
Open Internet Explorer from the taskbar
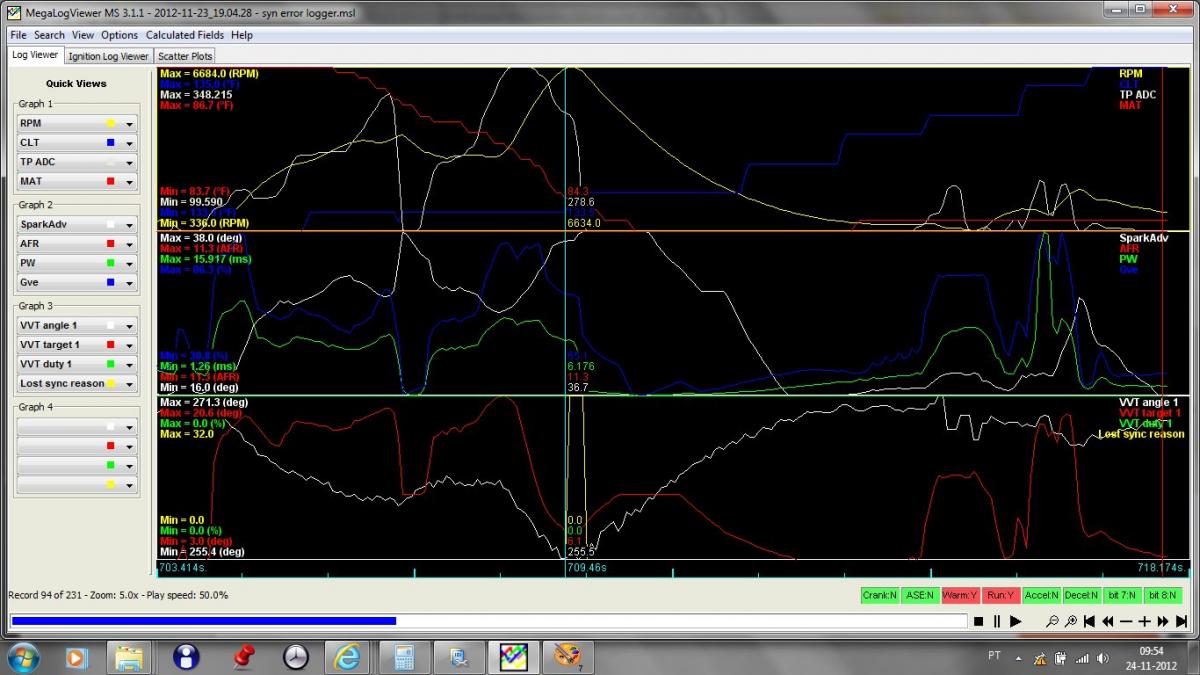tap(347, 657)
